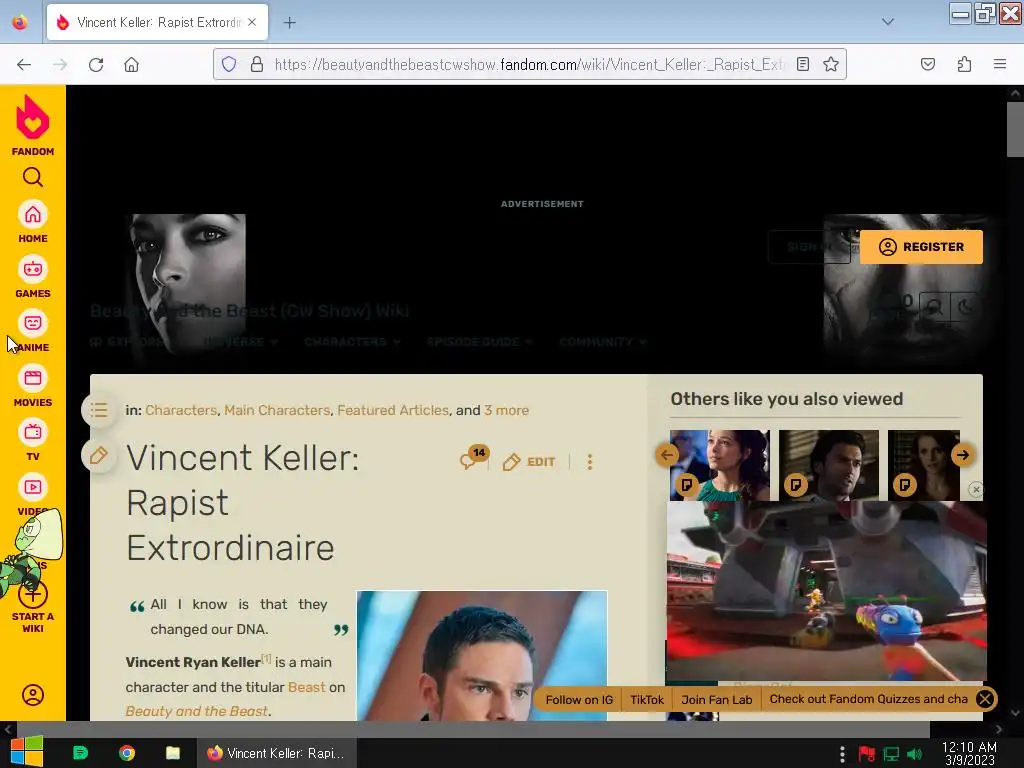Reload the page with refresh icon
Screen dimensions: 1024x768
pos(96,64)
